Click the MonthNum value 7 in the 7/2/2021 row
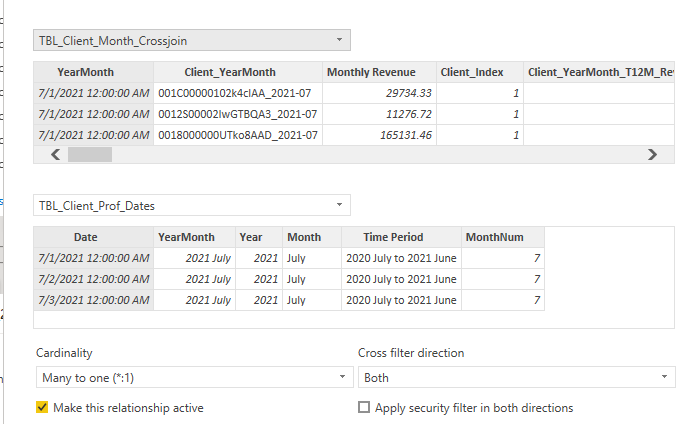 tap(503, 279)
